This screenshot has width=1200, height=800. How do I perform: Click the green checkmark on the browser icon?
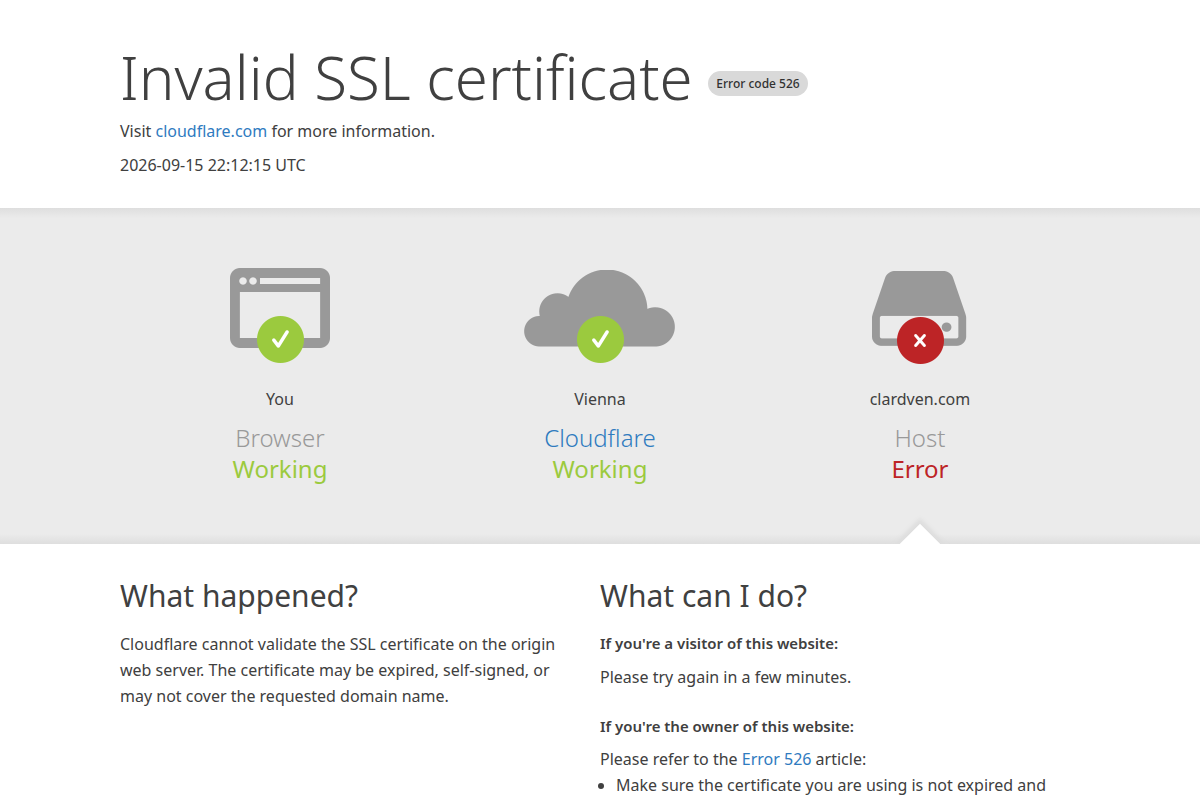[x=280, y=340]
